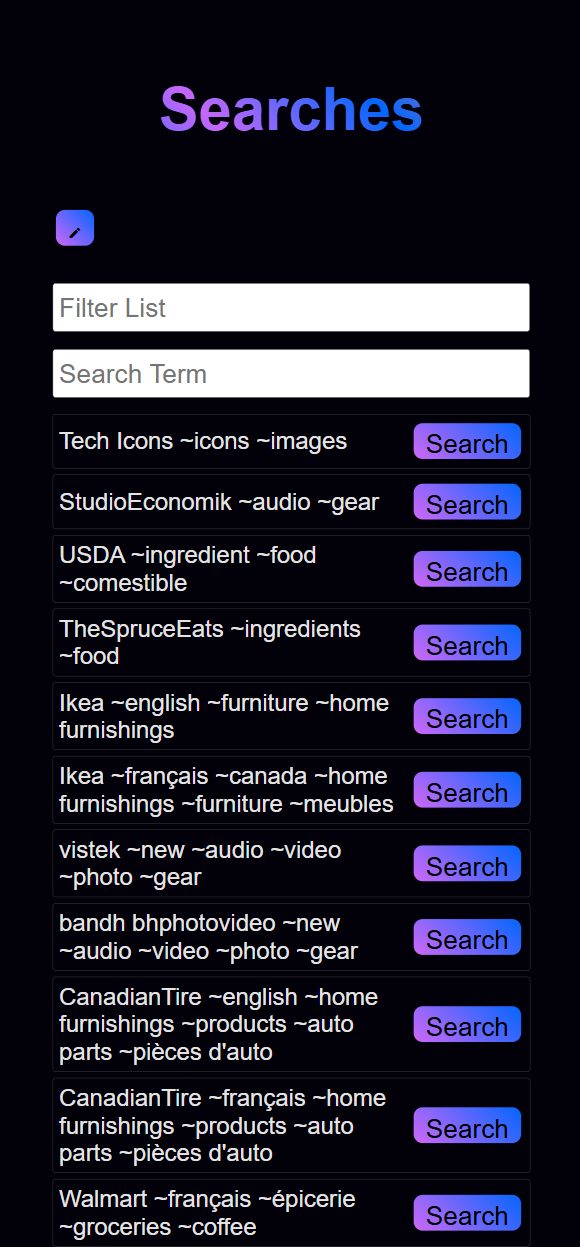
Task: Select the StudioEconomik audio gear label
Action: (219, 502)
